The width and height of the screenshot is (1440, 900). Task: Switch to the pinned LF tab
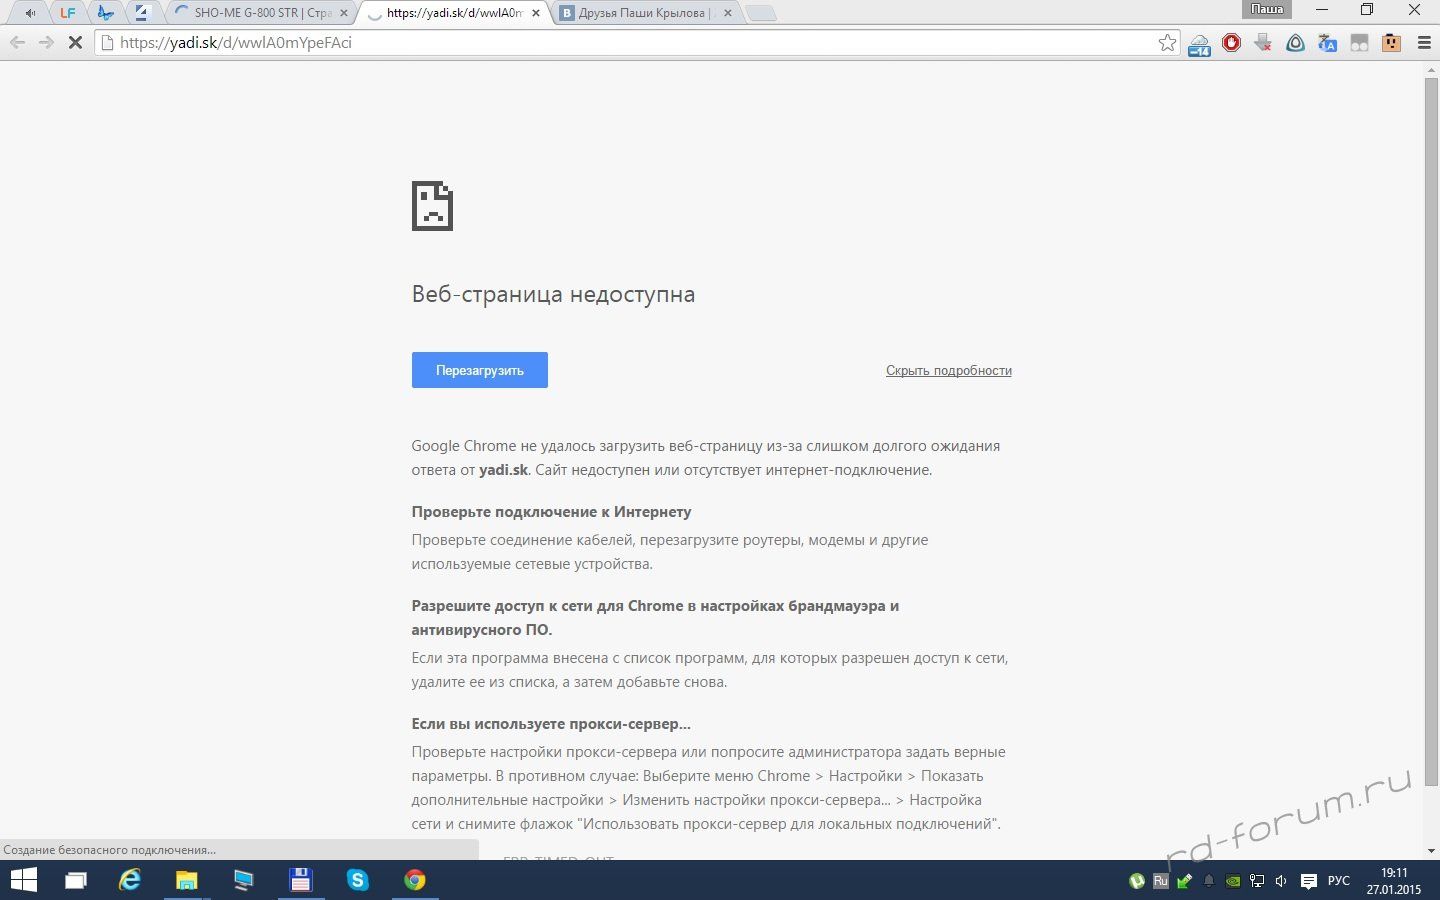pos(67,13)
